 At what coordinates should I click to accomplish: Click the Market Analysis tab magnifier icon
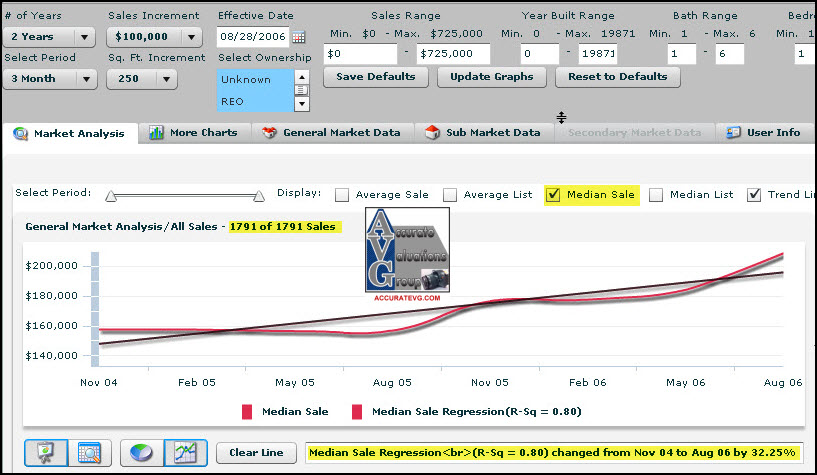(x=20, y=133)
